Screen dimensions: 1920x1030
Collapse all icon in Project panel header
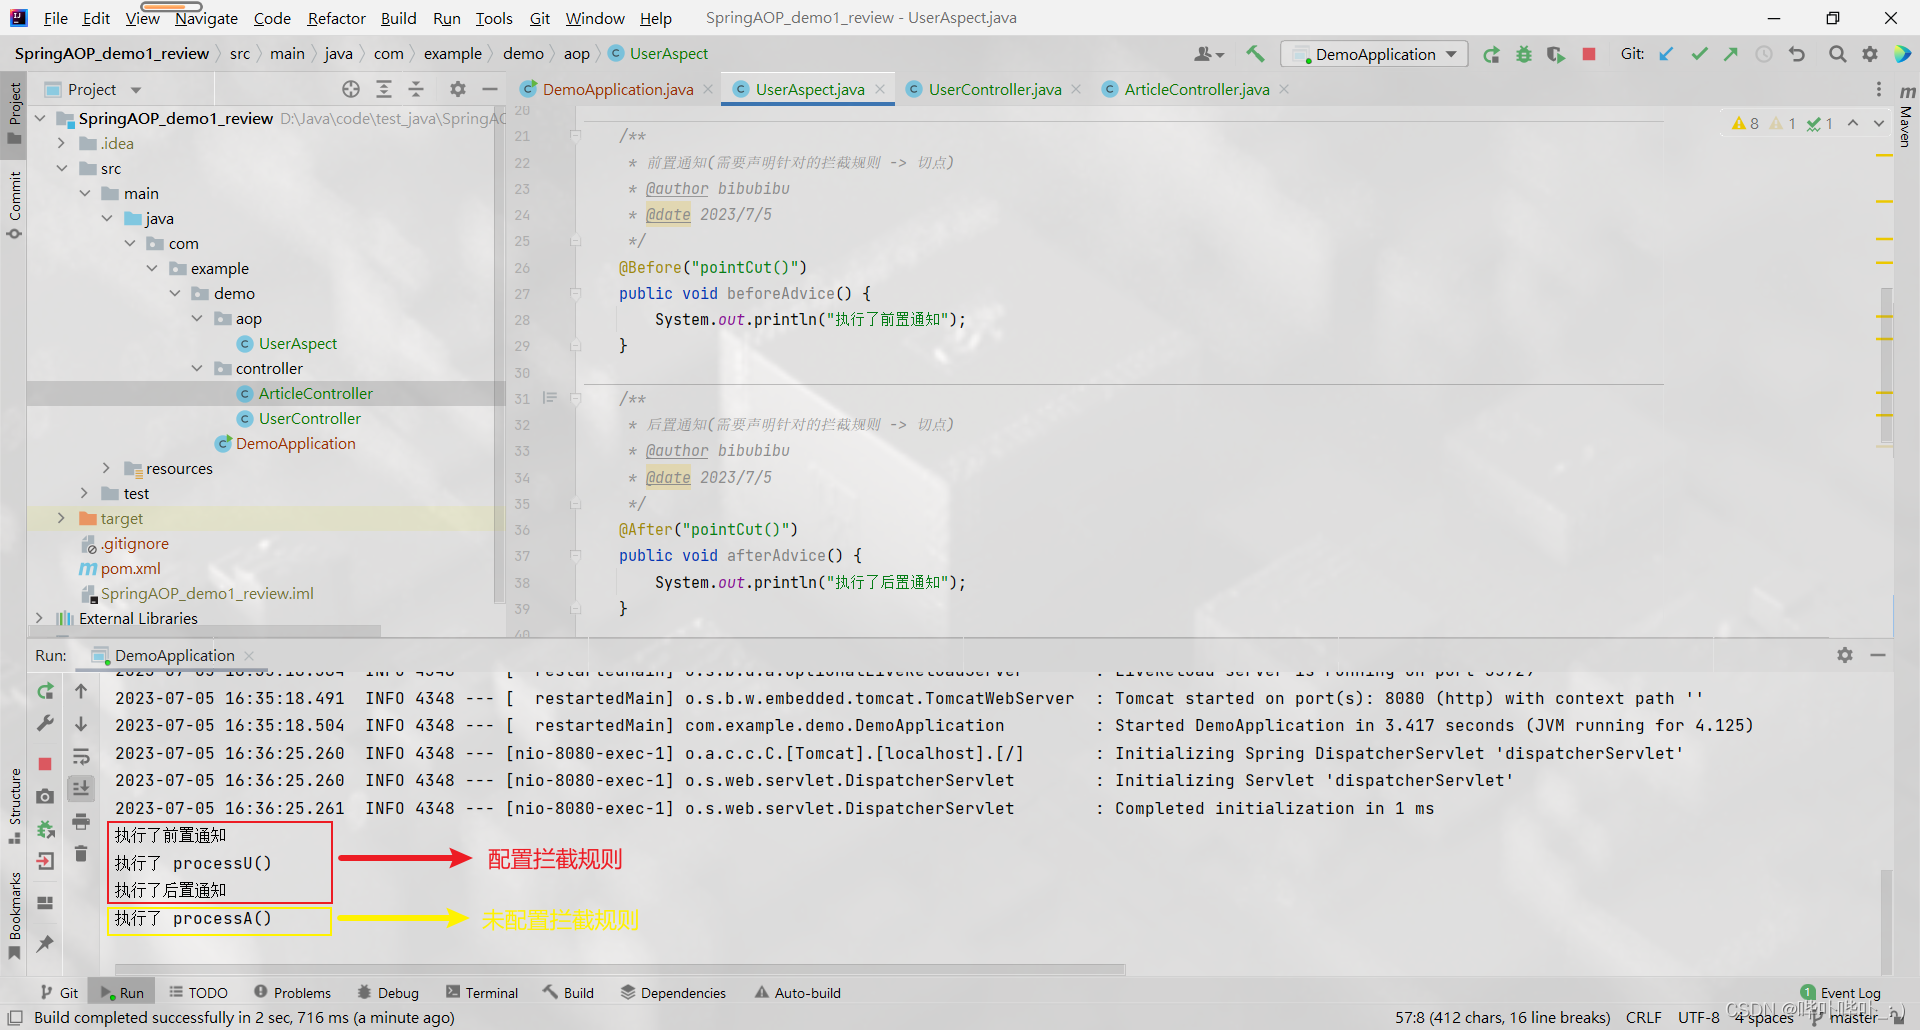tap(416, 89)
